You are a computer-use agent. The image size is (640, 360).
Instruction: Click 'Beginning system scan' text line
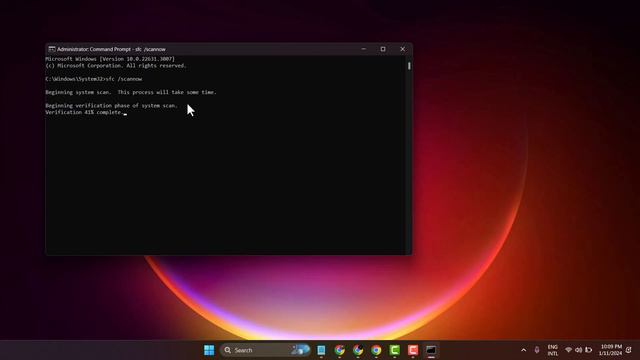point(131,92)
